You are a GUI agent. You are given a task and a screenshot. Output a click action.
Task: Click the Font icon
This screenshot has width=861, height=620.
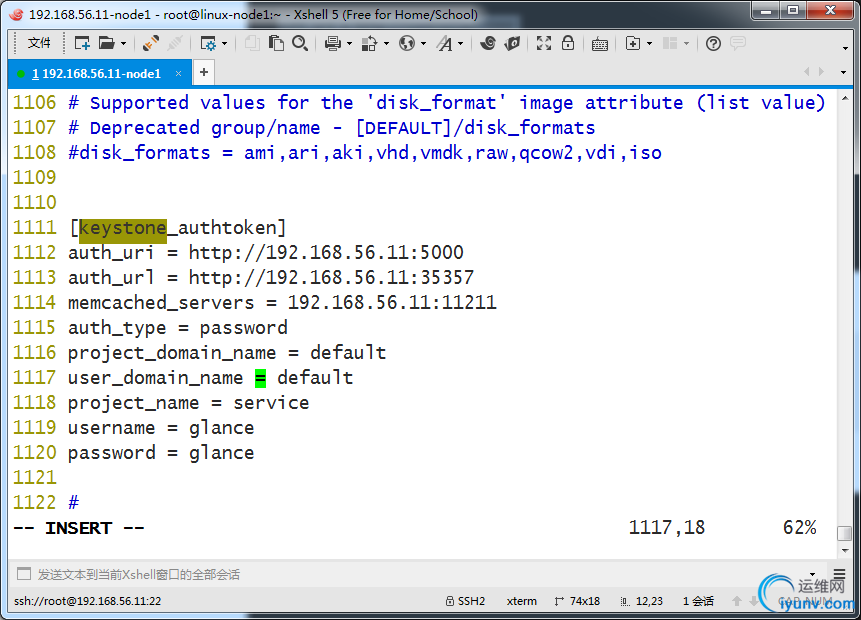coord(445,43)
